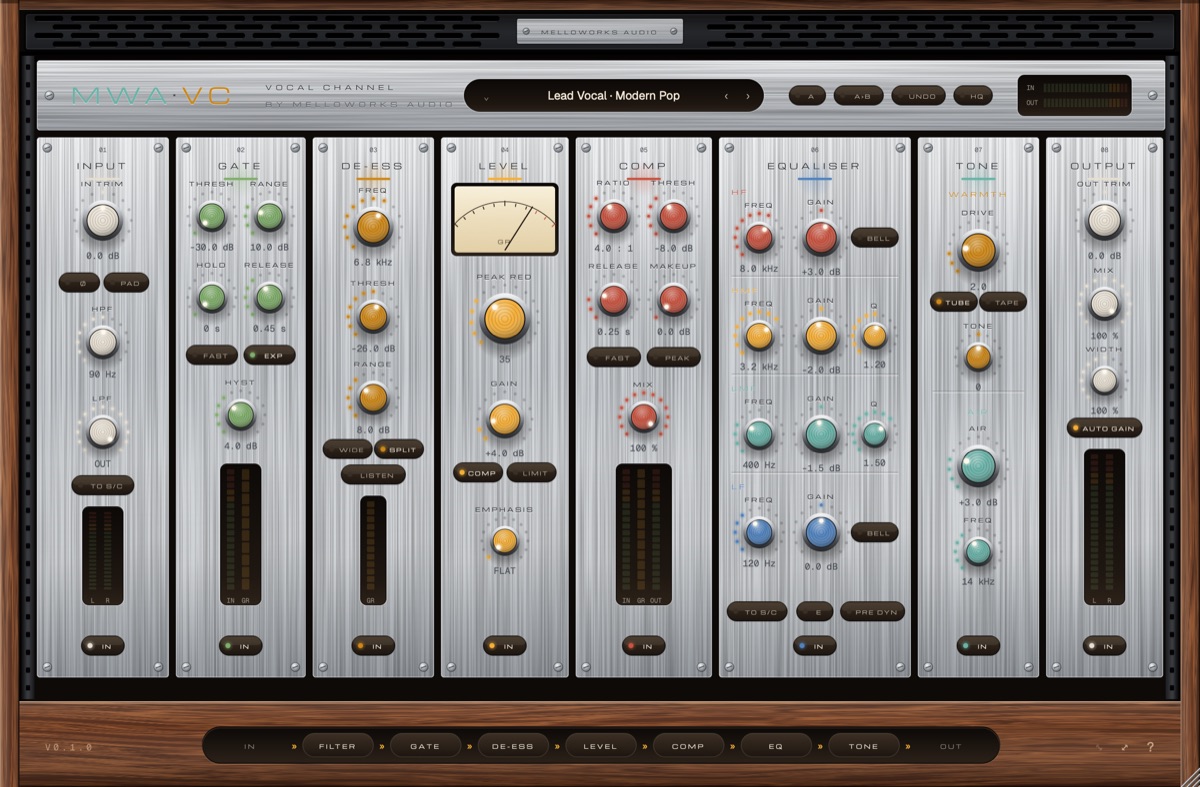Image resolution: width=1200 pixels, height=787 pixels.
Task: Select WIDE mode in De-Ess
Action: pos(347,450)
